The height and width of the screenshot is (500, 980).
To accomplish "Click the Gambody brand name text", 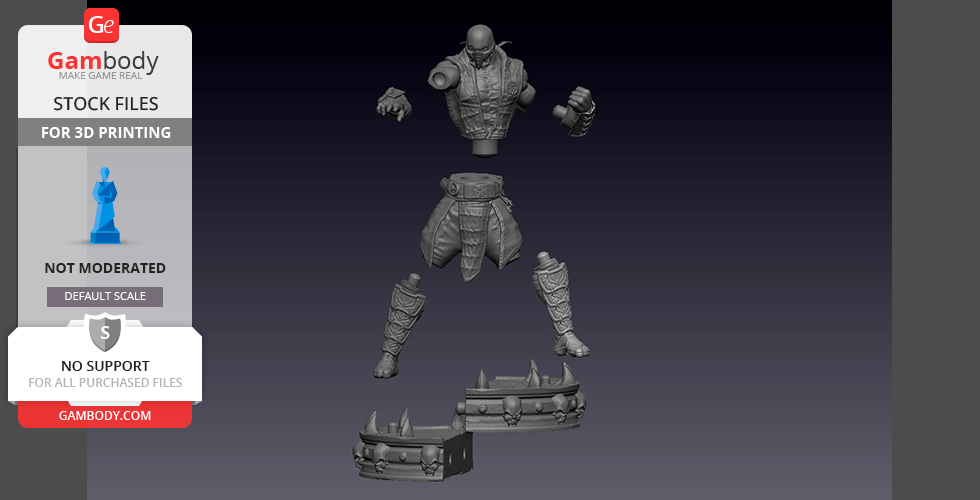I will [104, 62].
